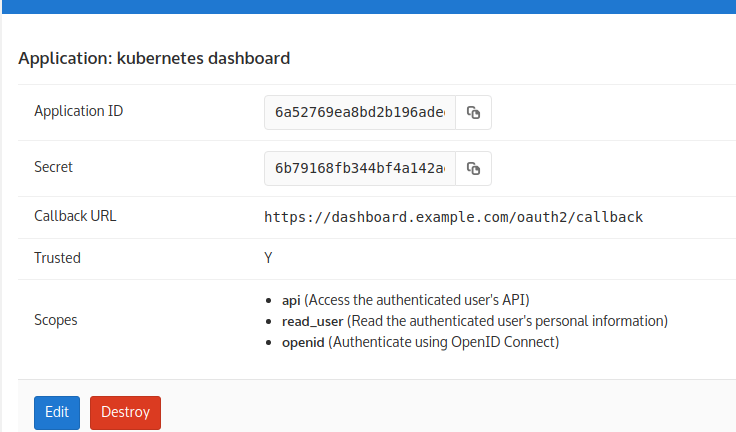This screenshot has width=736, height=432.
Task: Click the bold 'api' scope name
Action: click(291, 300)
